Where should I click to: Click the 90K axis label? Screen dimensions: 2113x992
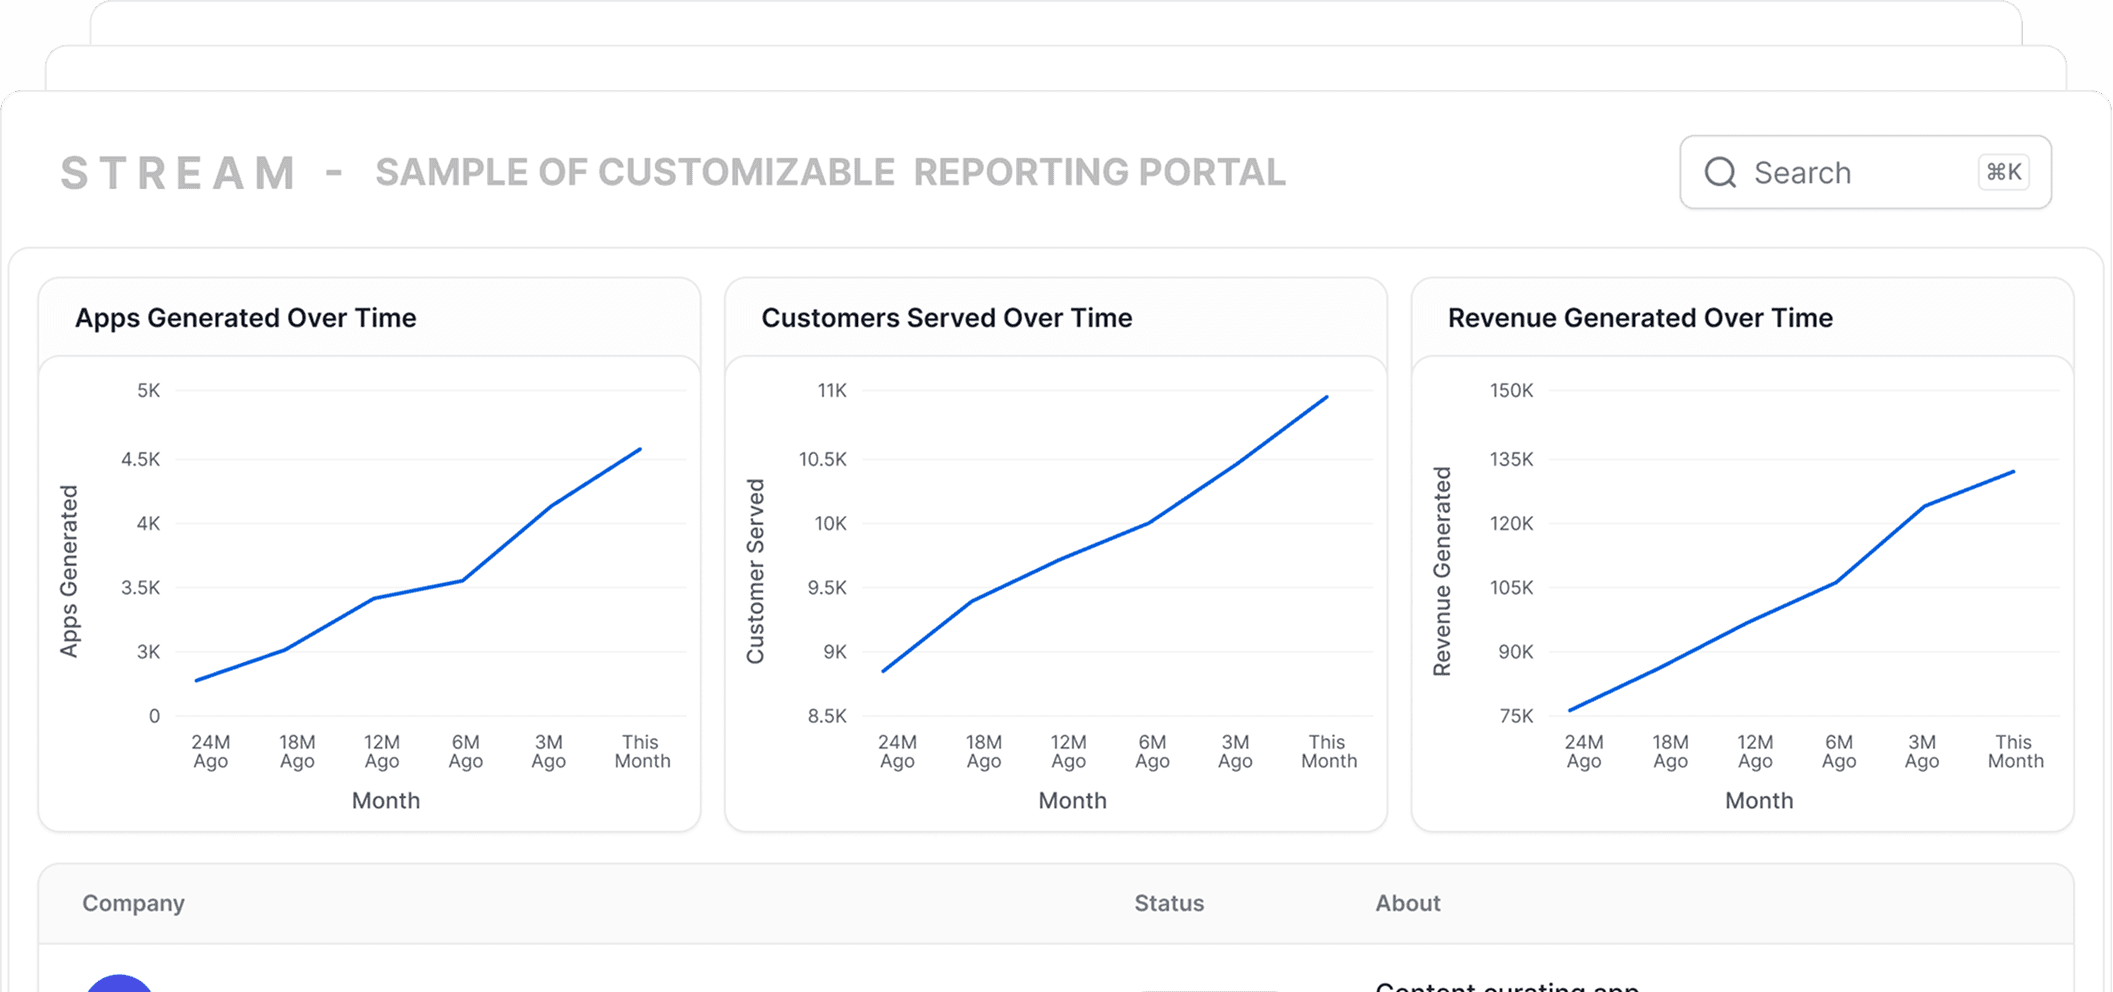(x=1515, y=652)
